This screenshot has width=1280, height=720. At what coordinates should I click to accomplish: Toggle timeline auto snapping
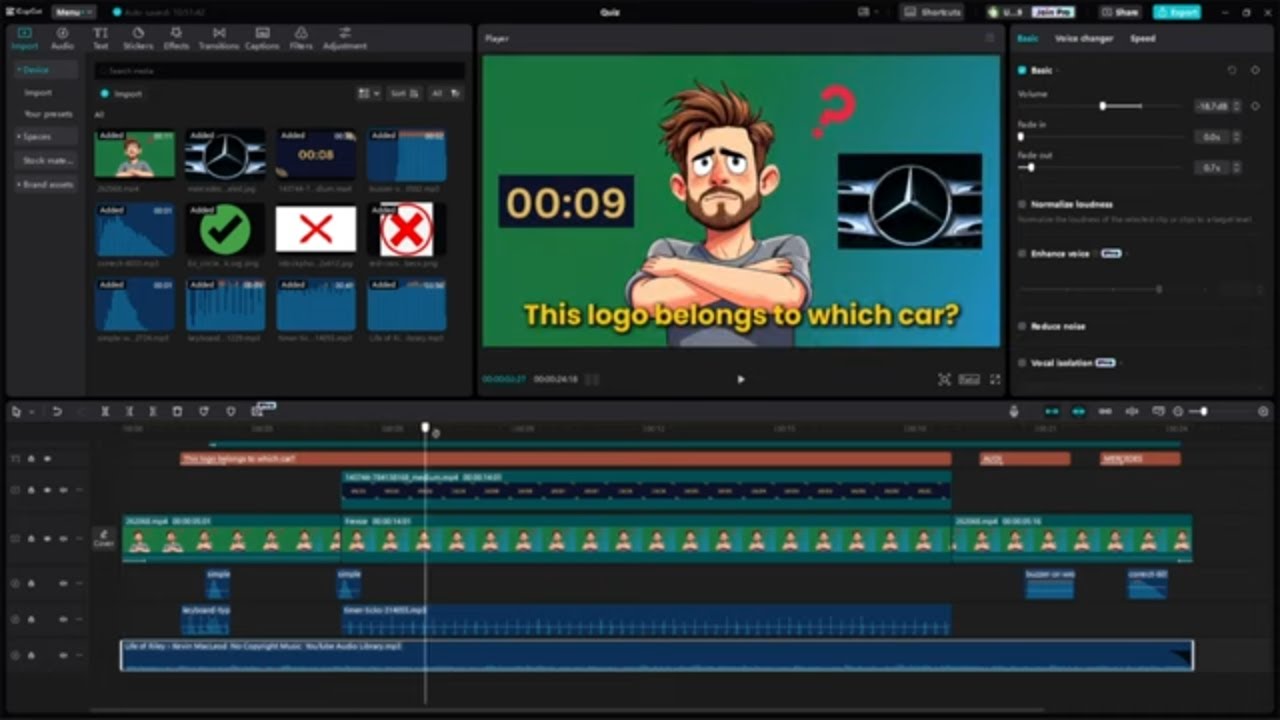1078,411
